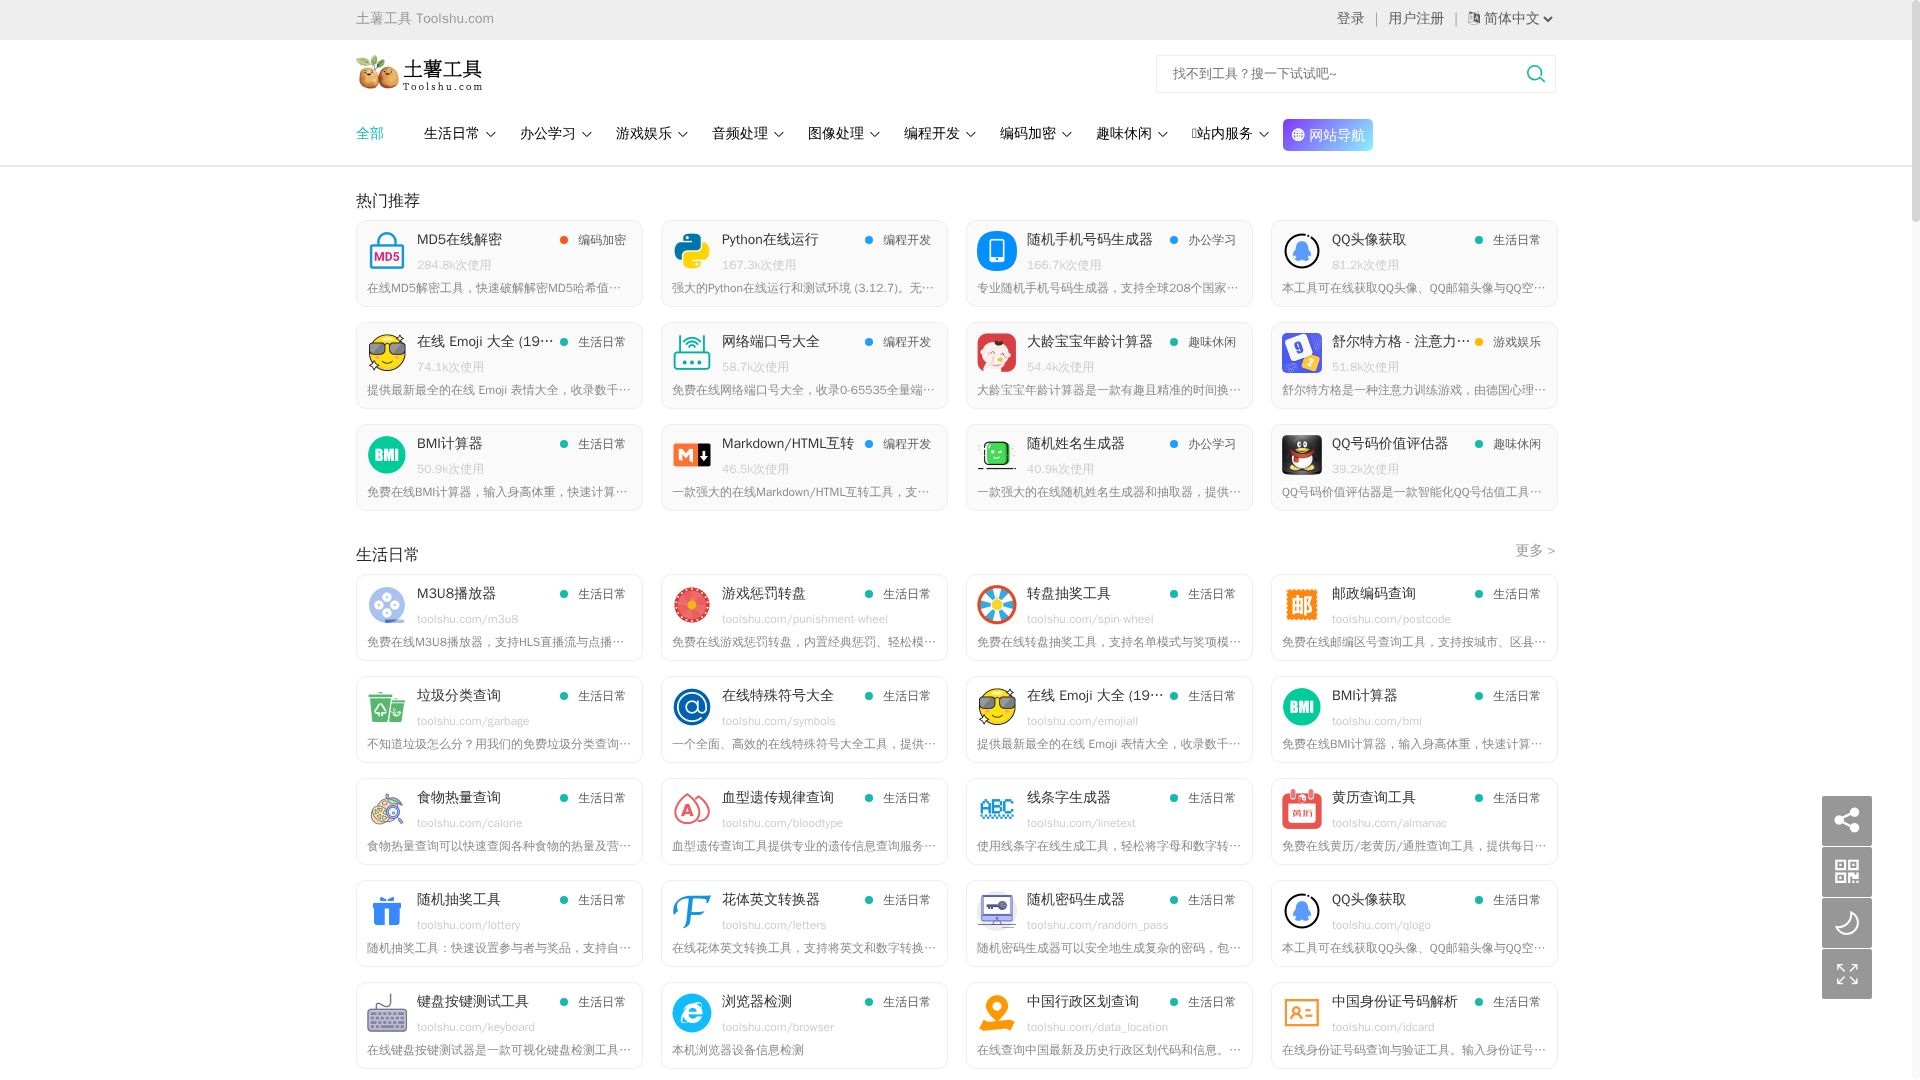Image resolution: width=1920 pixels, height=1080 pixels.
Task: Click the 随机抽奖工具 gift icon
Action: tap(387, 911)
